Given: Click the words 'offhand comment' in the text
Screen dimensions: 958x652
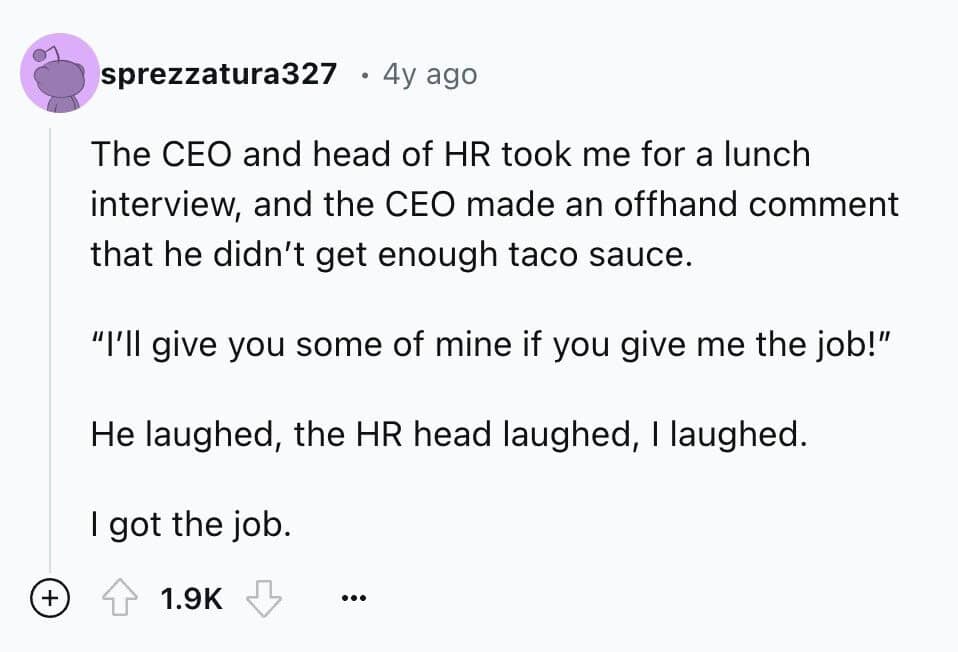Looking at the screenshot, I should pyautogui.click(x=762, y=205).
